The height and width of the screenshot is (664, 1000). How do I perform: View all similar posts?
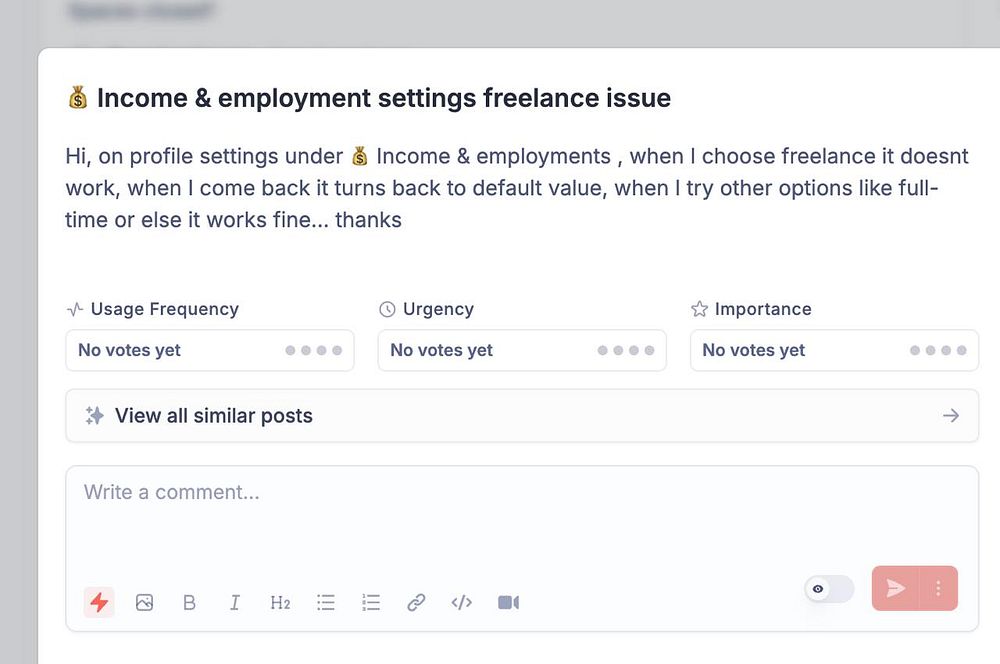click(x=214, y=416)
